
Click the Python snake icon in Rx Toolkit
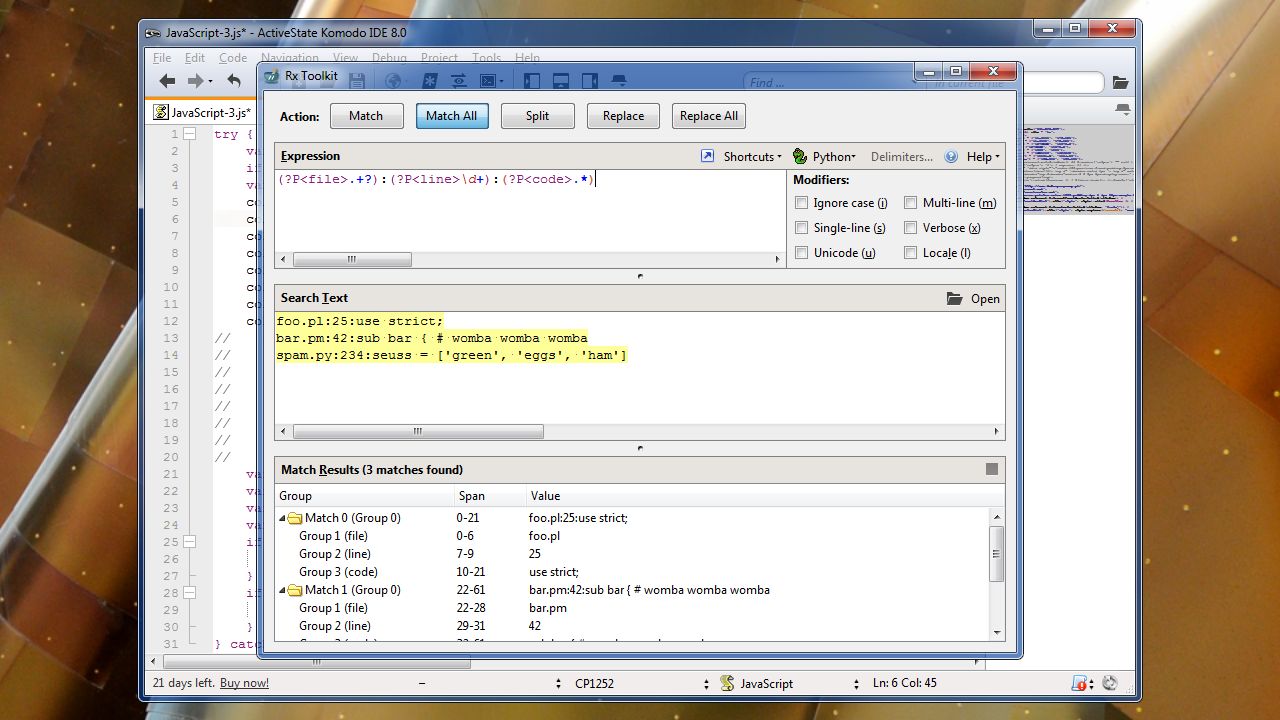tap(800, 156)
